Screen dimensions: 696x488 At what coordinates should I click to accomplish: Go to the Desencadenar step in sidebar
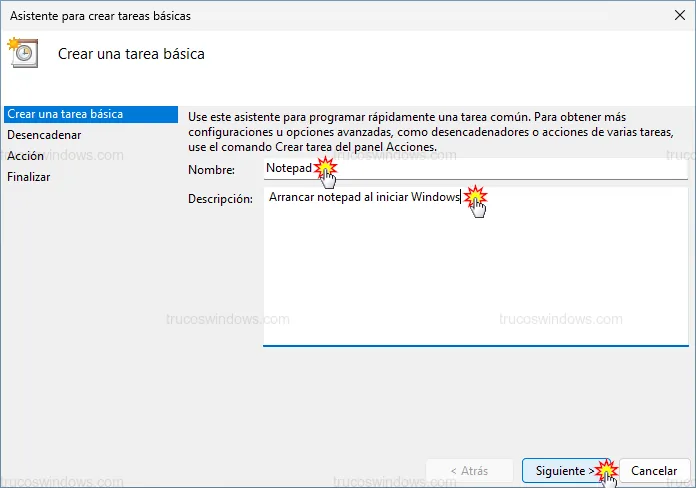[x=44, y=134]
